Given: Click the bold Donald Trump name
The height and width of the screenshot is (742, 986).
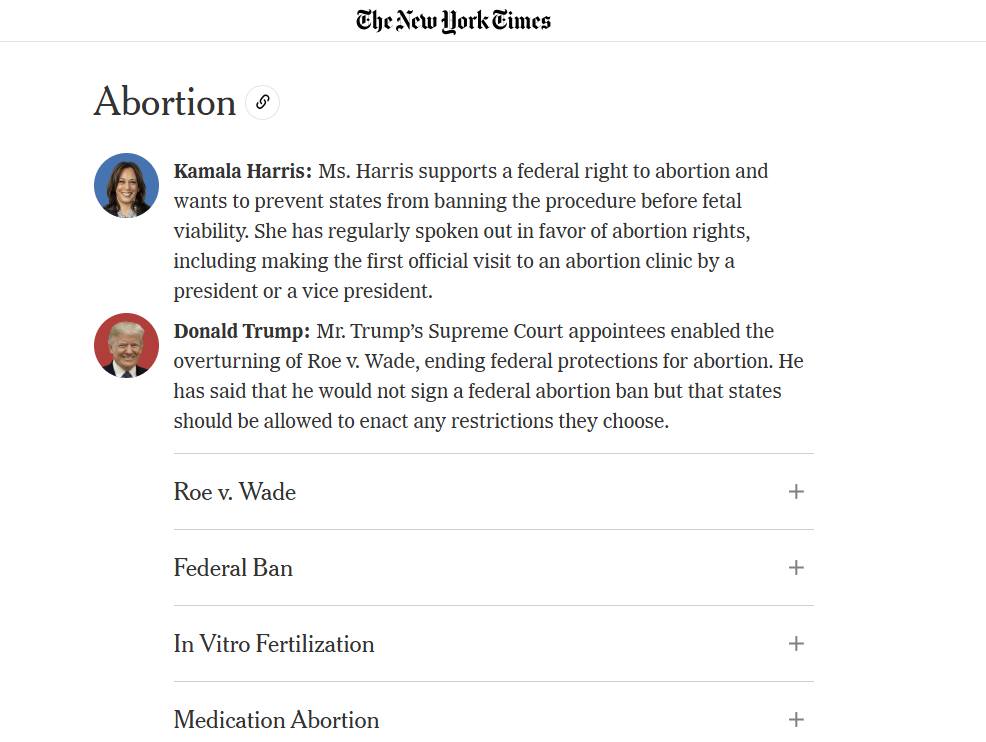Looking at the screenshot, I should point(241,331).
